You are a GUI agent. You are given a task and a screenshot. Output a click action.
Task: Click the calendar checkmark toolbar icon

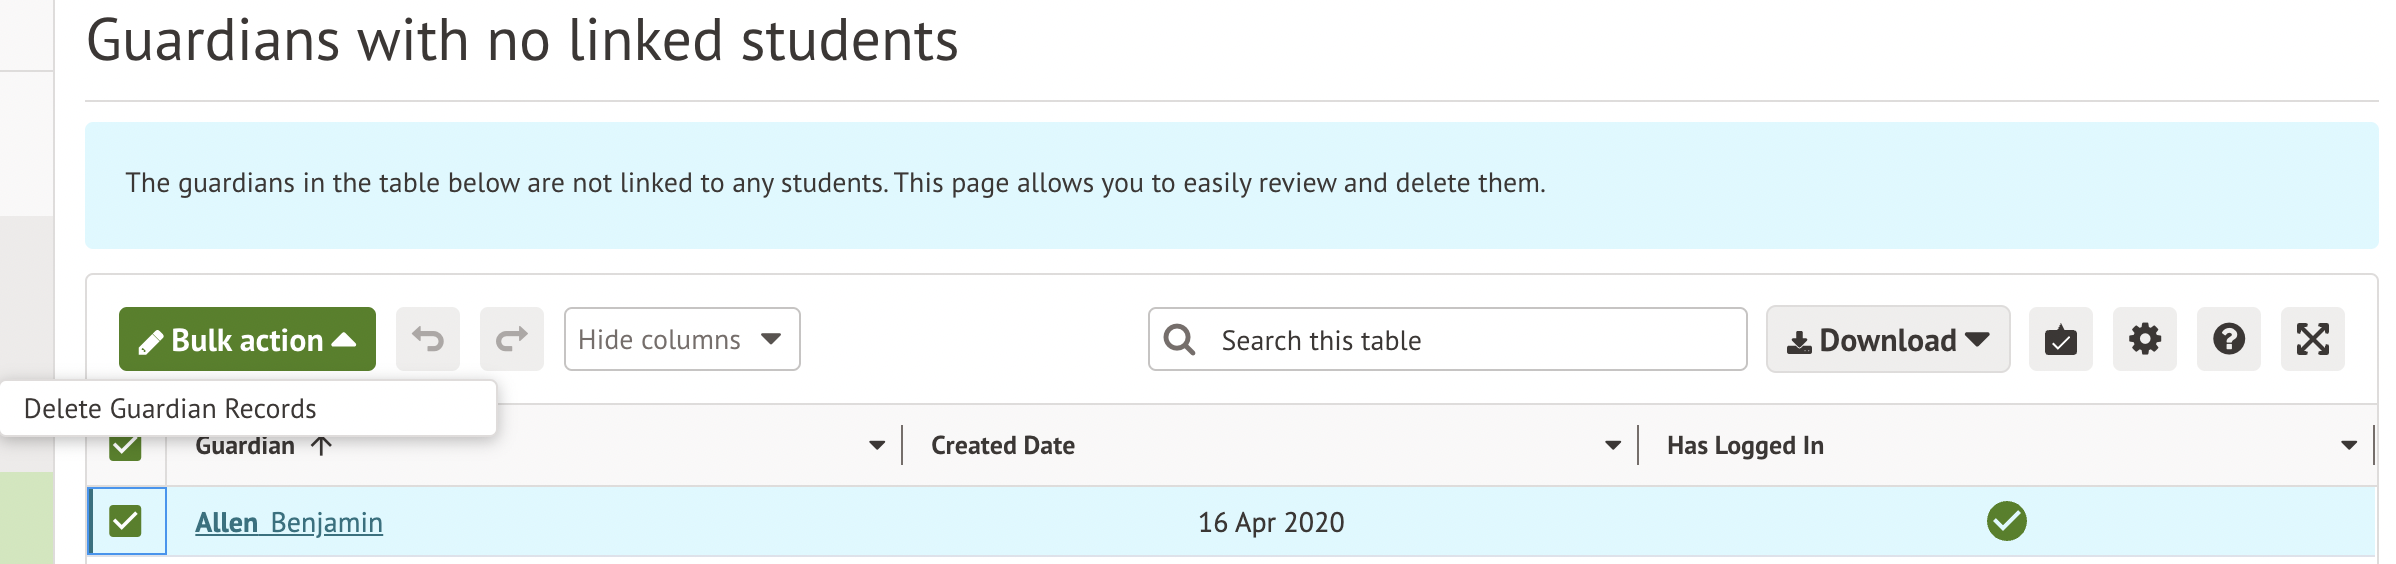click(2060, 340)
